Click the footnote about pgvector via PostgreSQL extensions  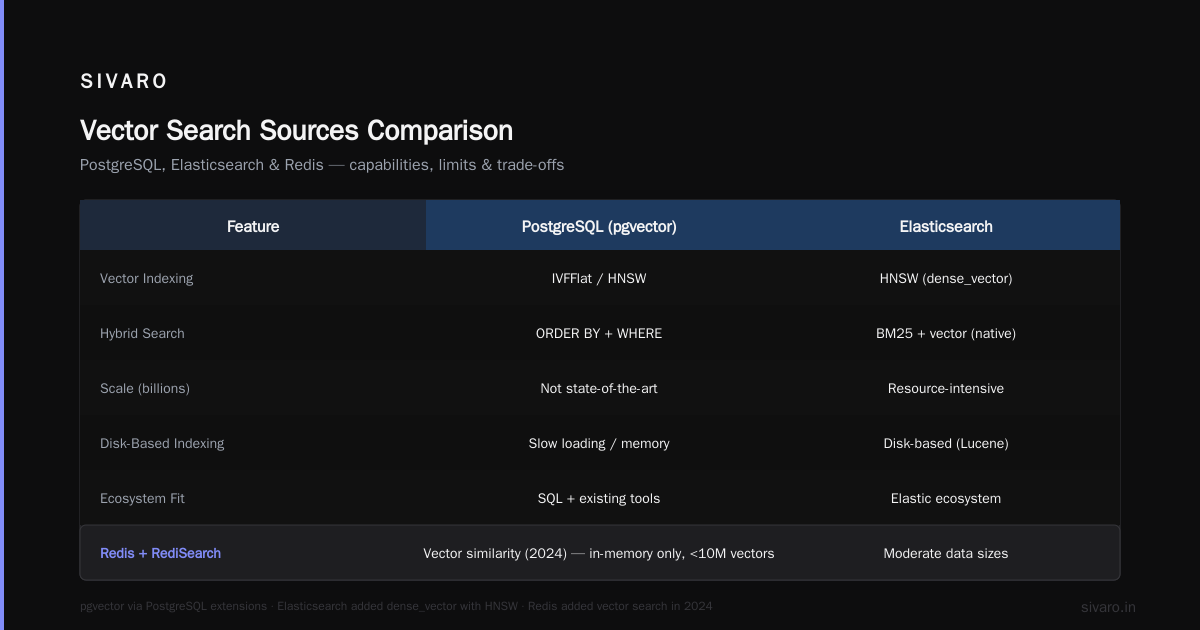(396, 607)
